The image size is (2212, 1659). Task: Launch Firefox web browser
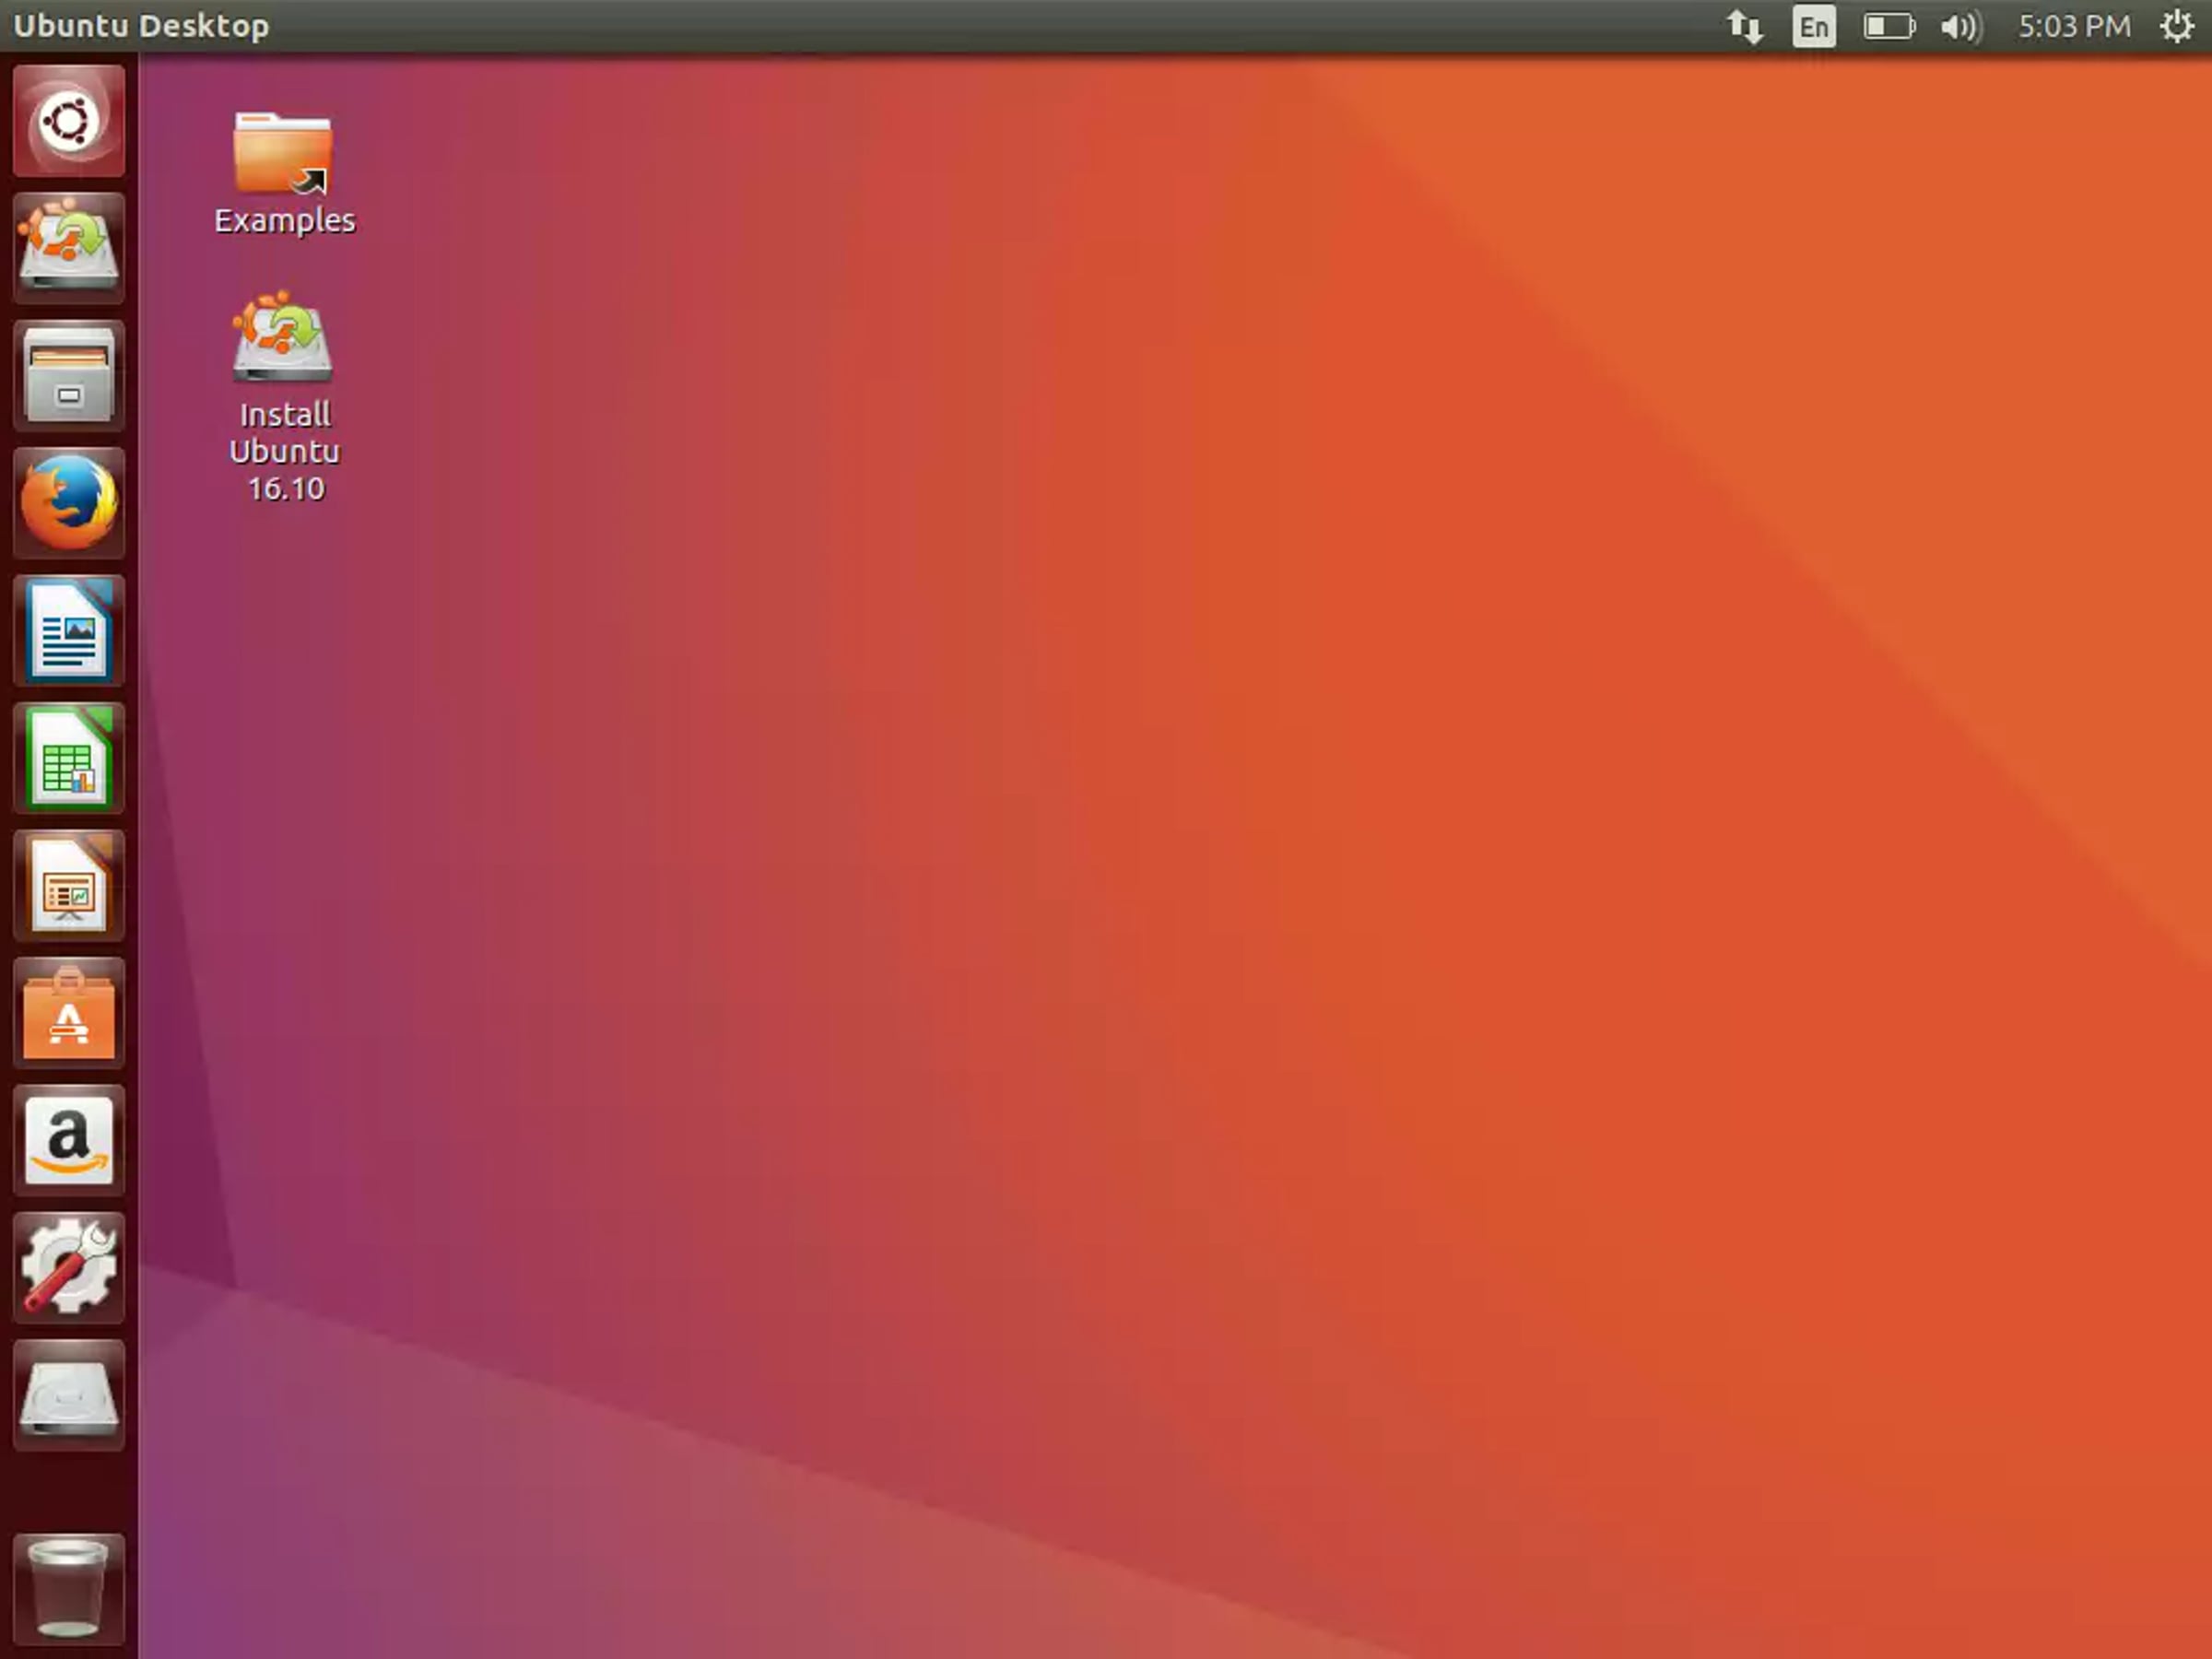pyautogui.click(x=69, y=503)
